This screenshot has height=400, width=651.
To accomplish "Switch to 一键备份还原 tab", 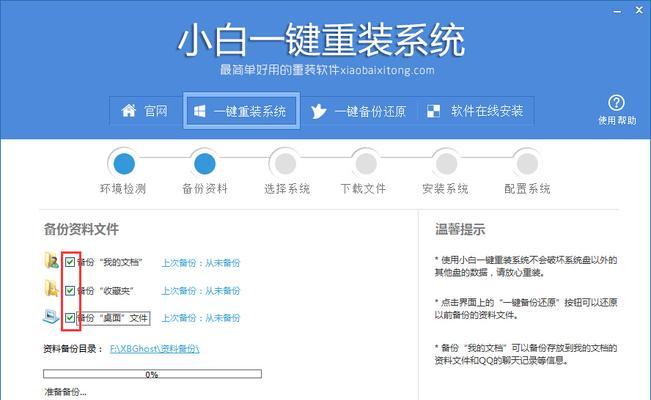I will coord(359,111).
